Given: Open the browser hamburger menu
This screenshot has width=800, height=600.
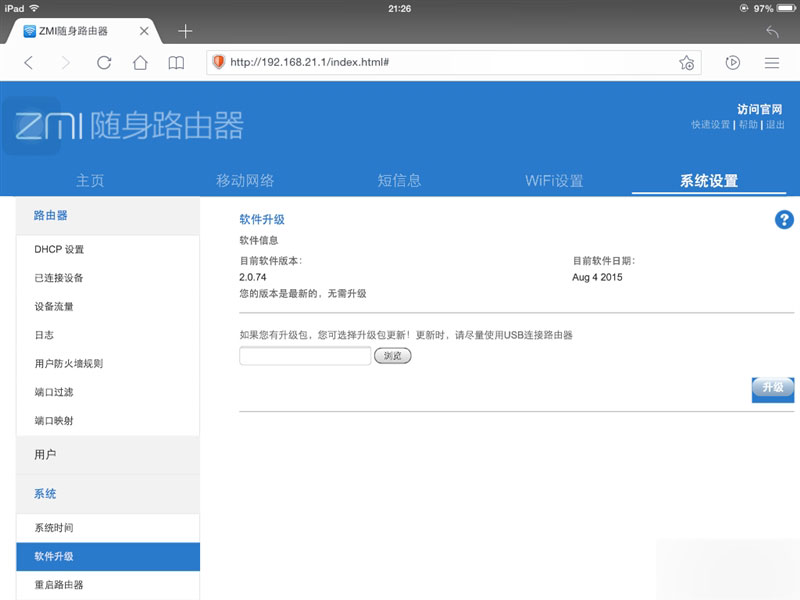Looking at the screenshot, I should point(773,61).
